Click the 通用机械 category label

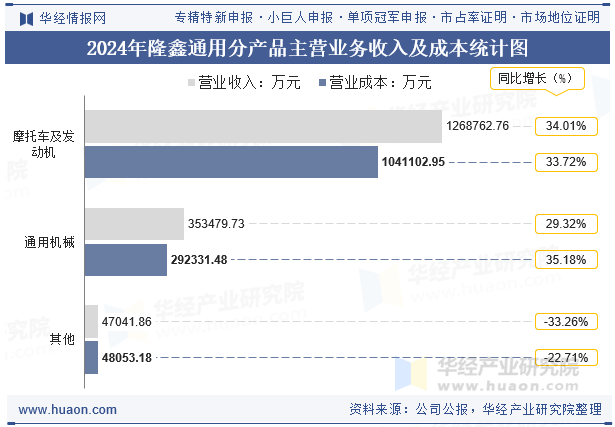(x=49, y=242)
